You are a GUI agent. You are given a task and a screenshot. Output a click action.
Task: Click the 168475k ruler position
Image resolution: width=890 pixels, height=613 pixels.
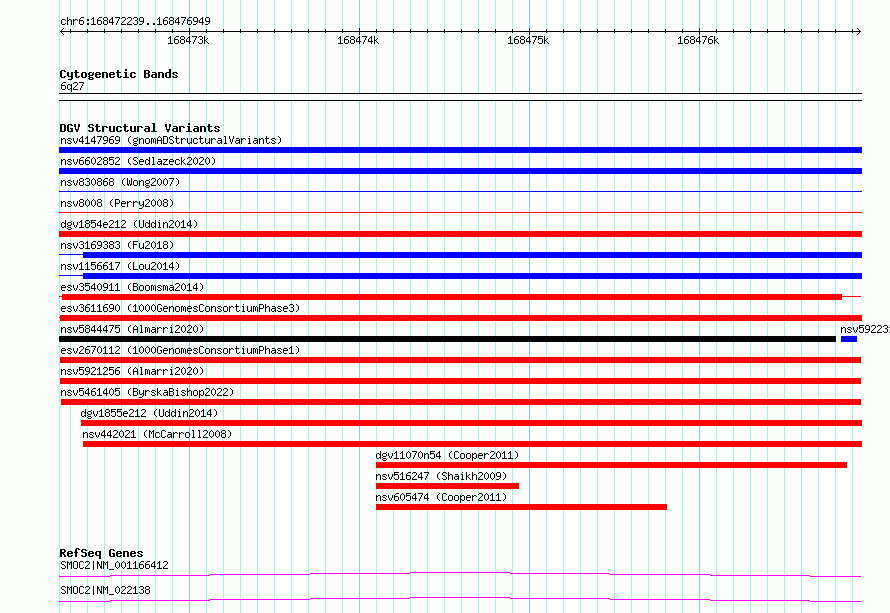tap(528, 40)
